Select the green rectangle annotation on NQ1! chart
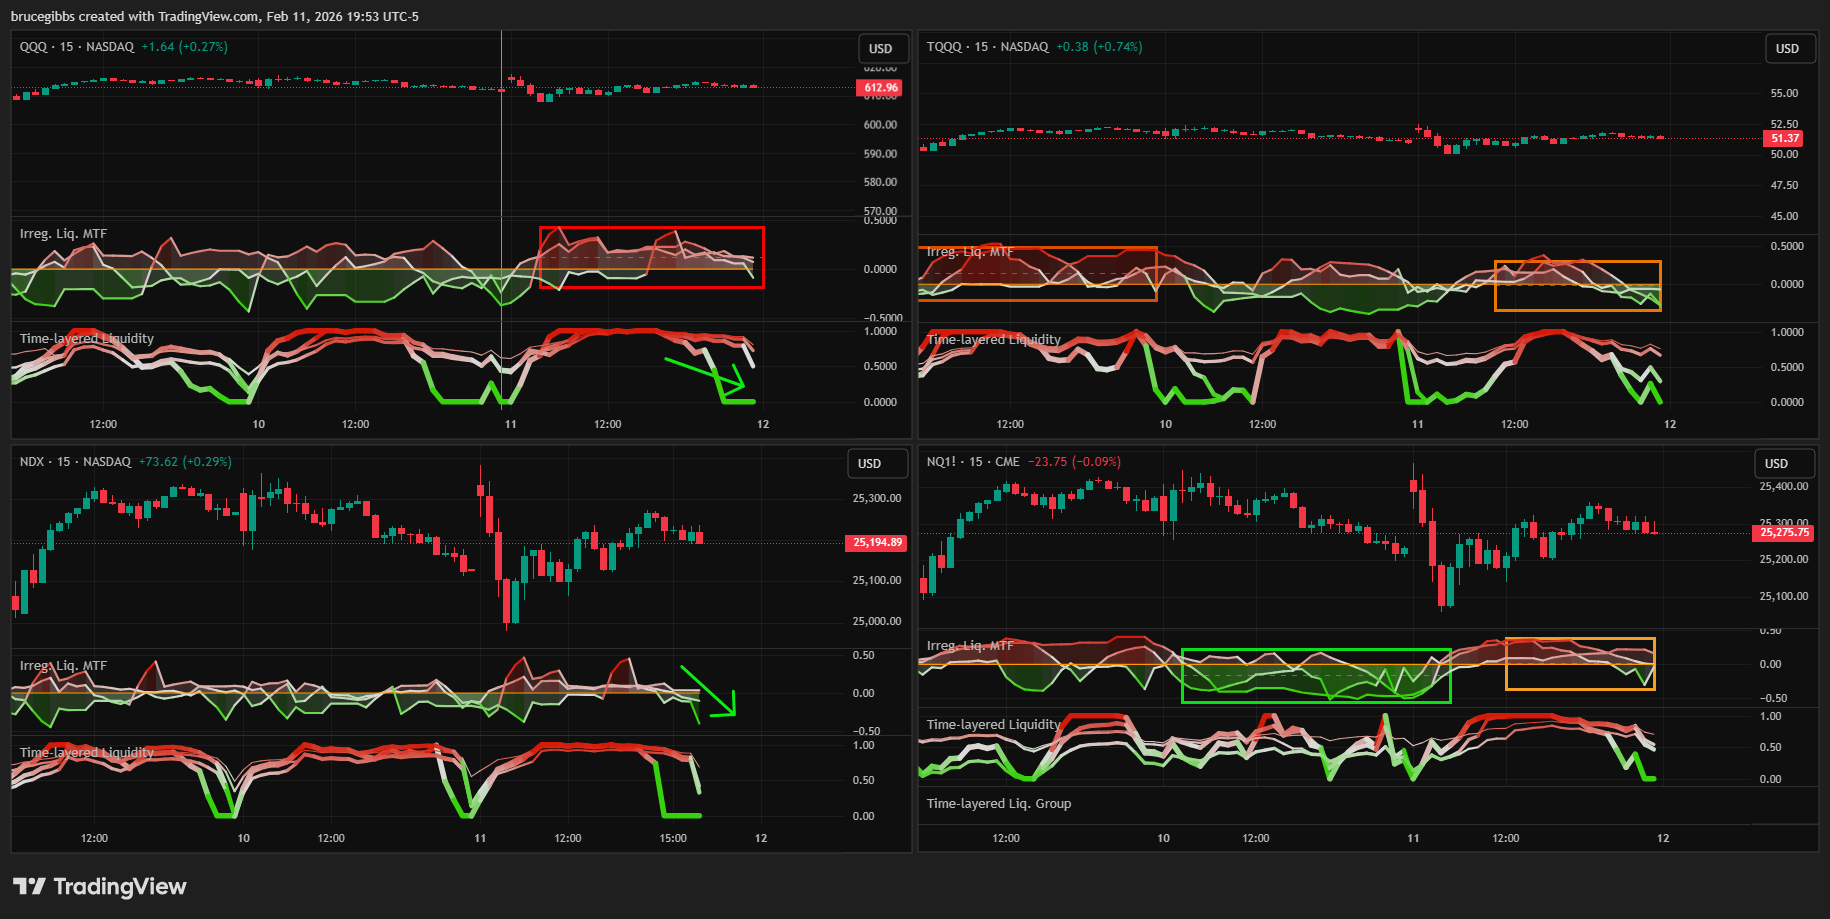The height and width of the screenshot is (919, 1830). (1315, 651)
